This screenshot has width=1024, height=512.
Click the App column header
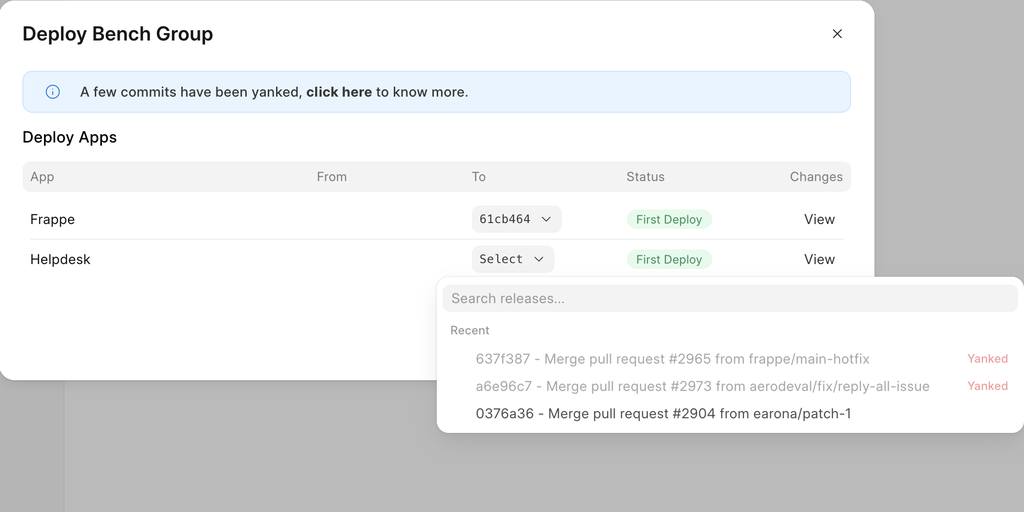point(42,177)
